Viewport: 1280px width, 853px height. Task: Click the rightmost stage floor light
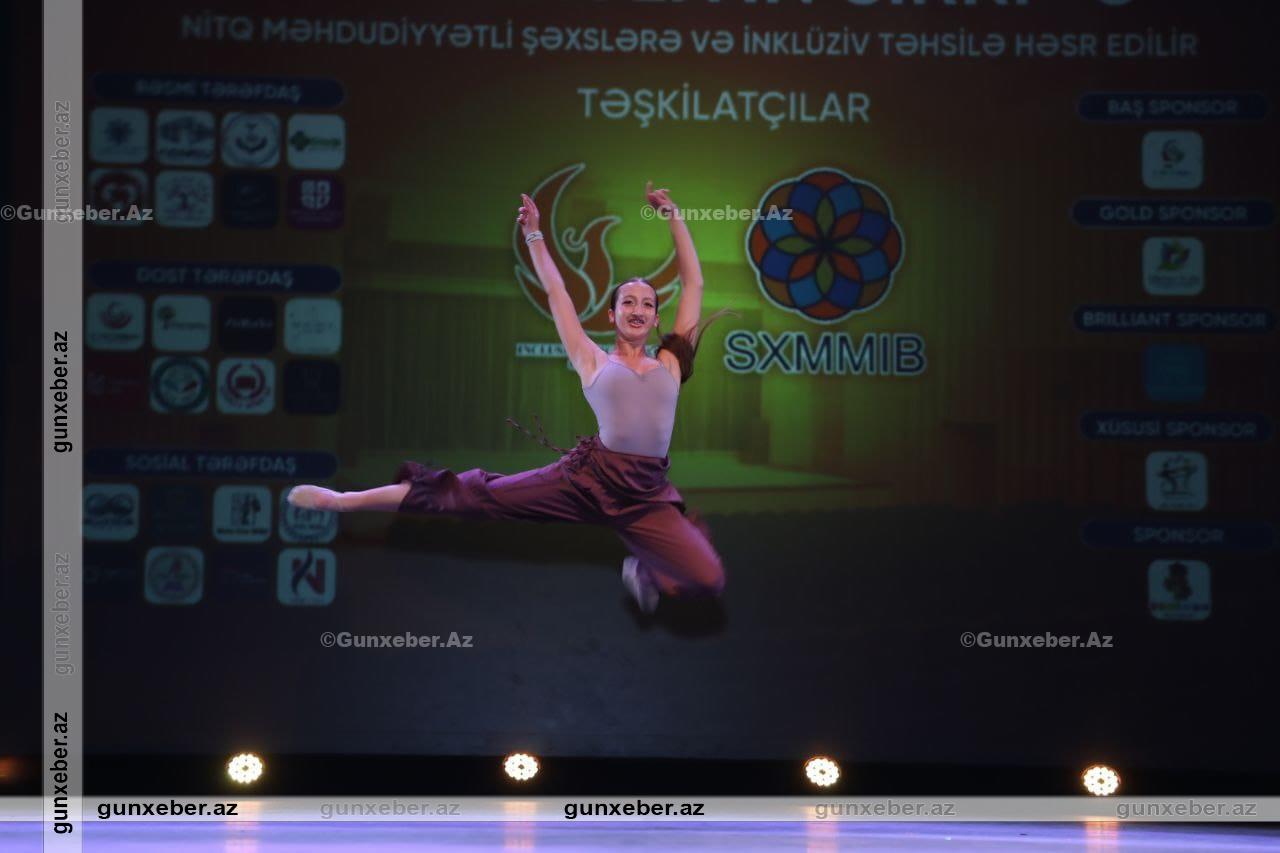click(x=1100, y=780)
